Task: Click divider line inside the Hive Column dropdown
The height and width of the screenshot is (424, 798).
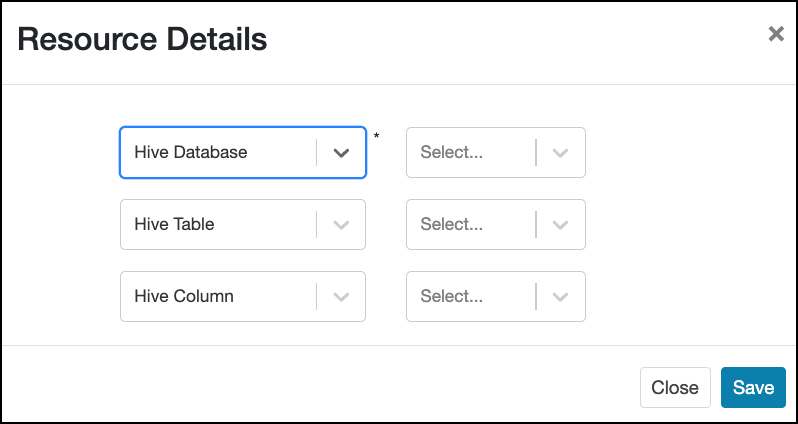Action: pos(317,297)
